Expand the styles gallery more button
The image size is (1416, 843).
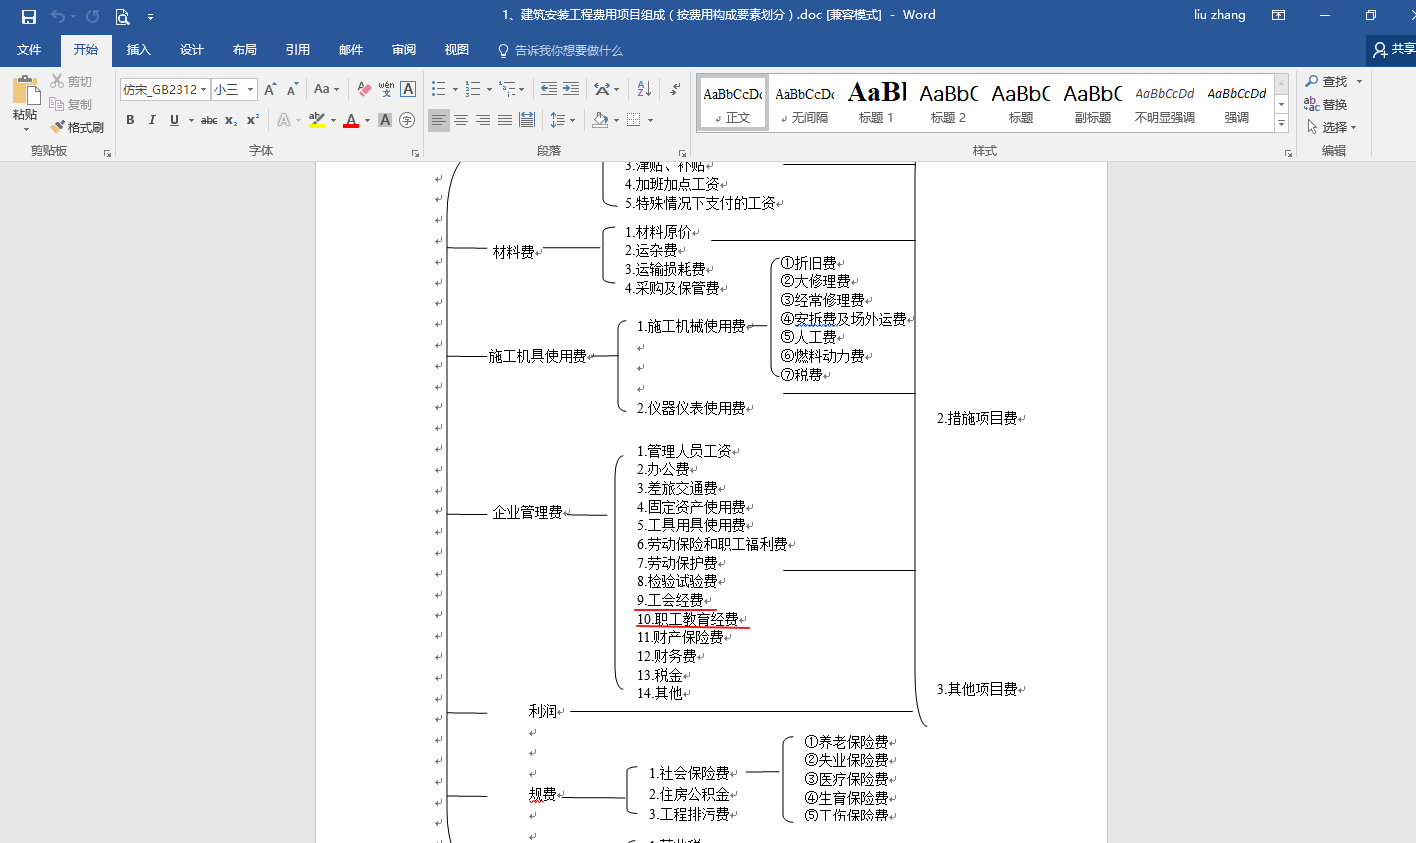pyautogui.click(x=1281, y=123)
